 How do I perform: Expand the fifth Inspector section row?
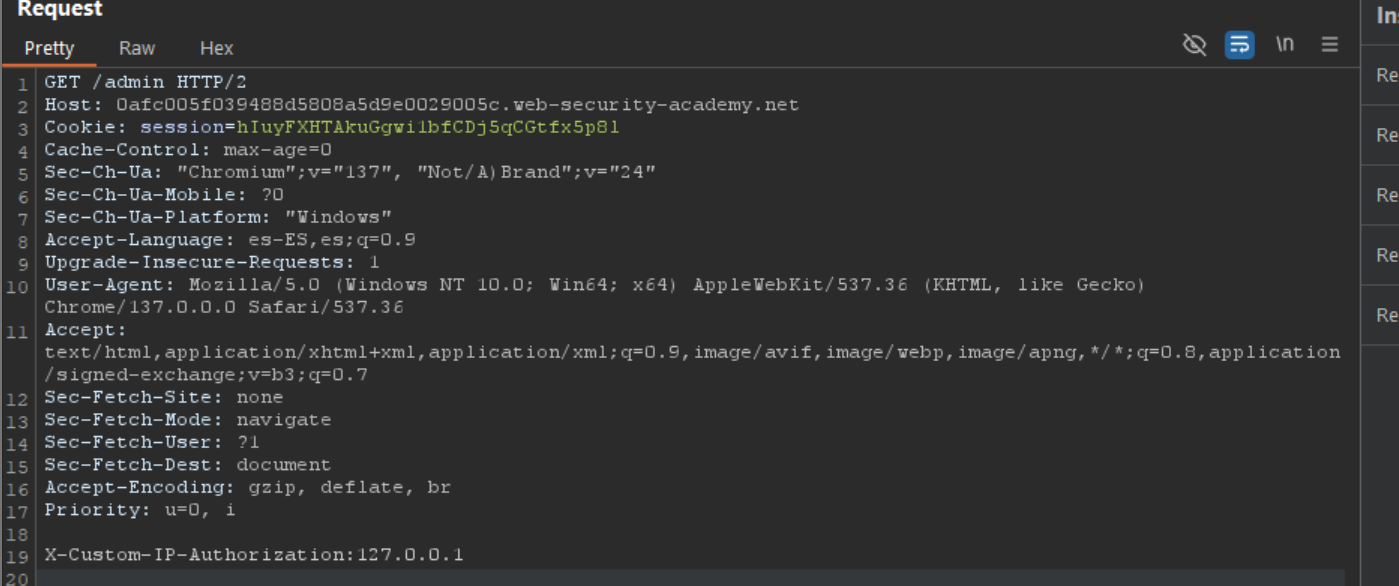[1386, 315]
